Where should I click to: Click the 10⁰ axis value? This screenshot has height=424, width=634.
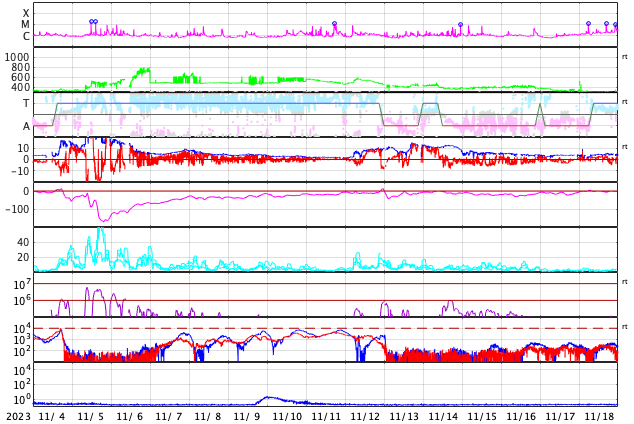(x=22, y=400)
